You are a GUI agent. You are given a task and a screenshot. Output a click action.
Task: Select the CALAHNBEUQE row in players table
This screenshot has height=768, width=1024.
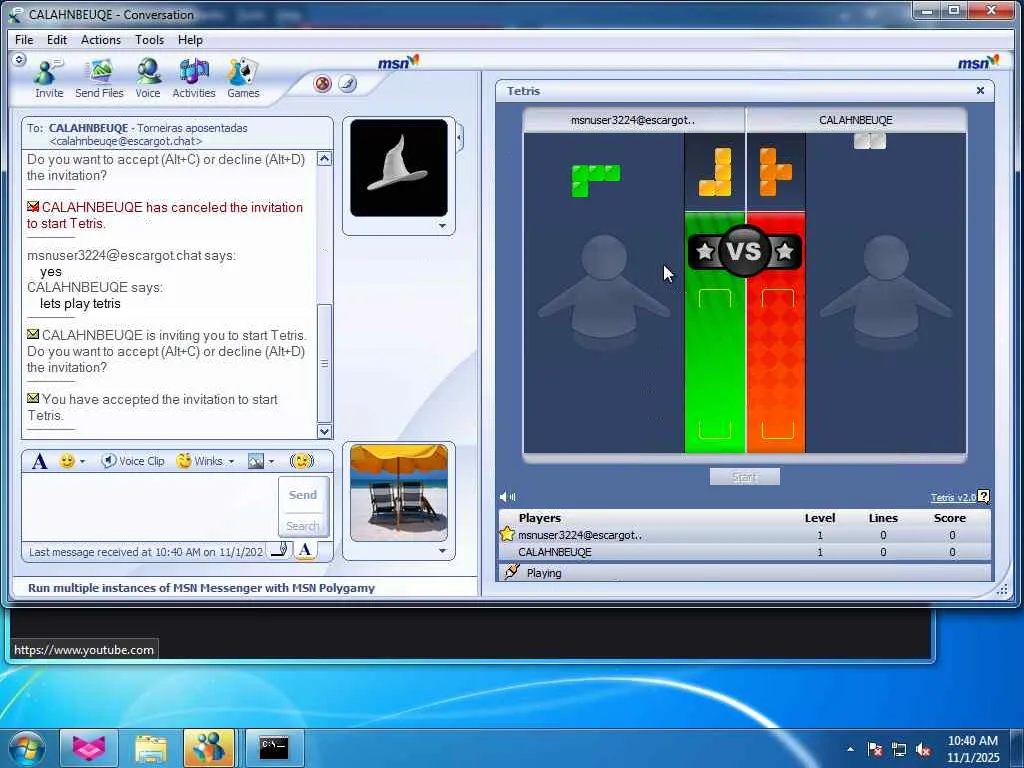[x=744, y=552]
